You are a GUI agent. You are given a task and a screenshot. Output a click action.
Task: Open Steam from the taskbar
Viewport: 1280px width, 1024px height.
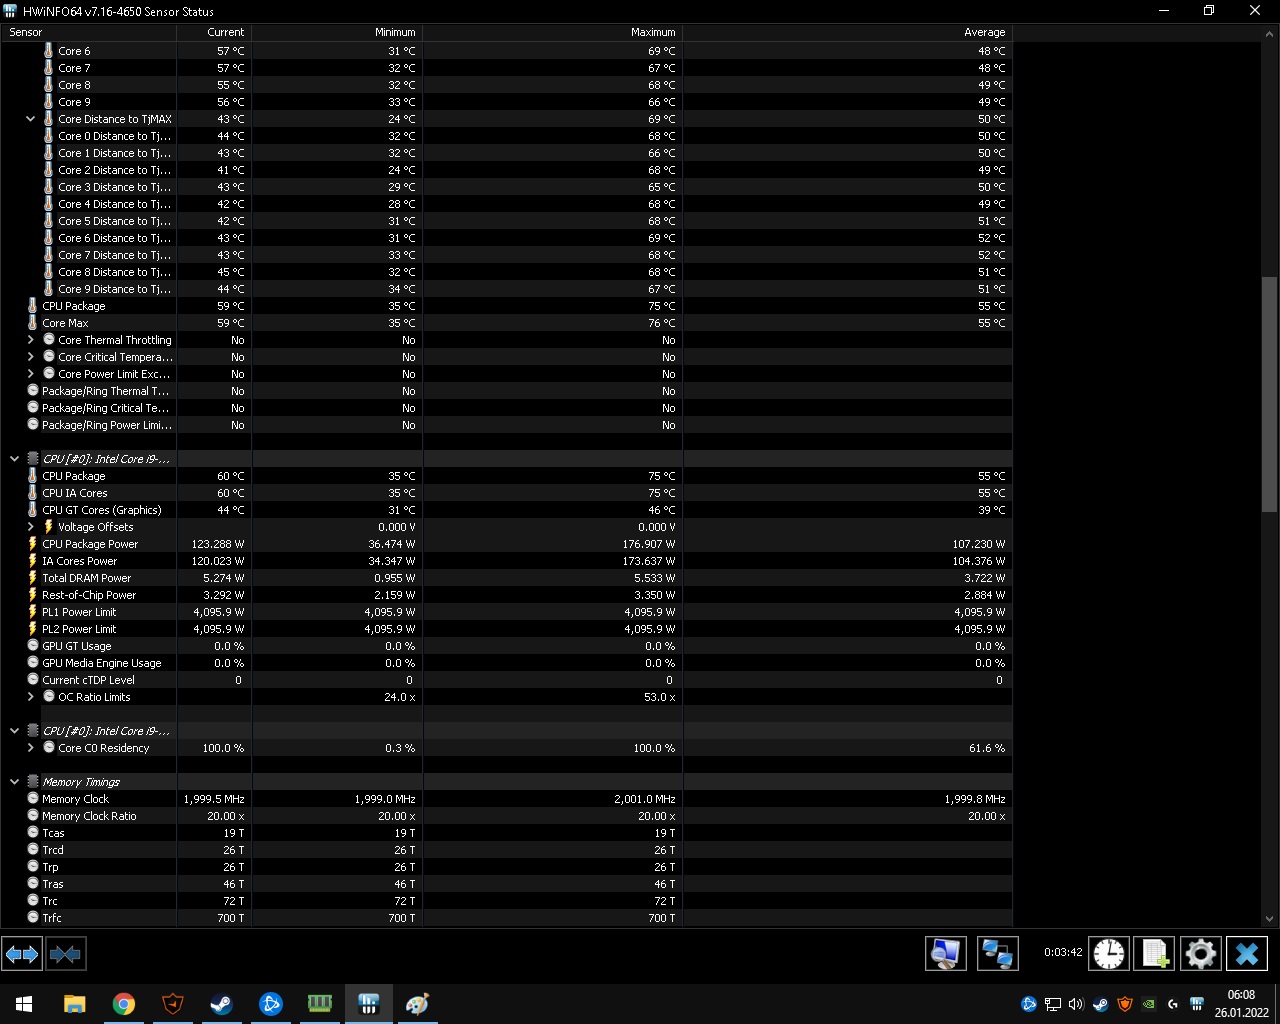tap(222, 1004)
